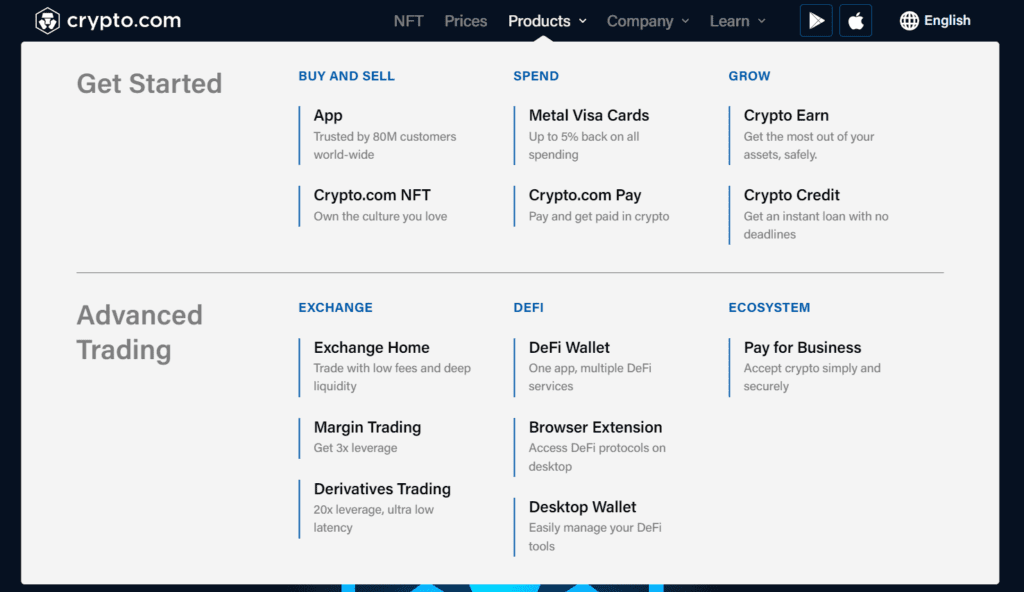The image size is (1024, 592).
Task: Open Metal Visa Cards link
Action: [x=588, y=115]
